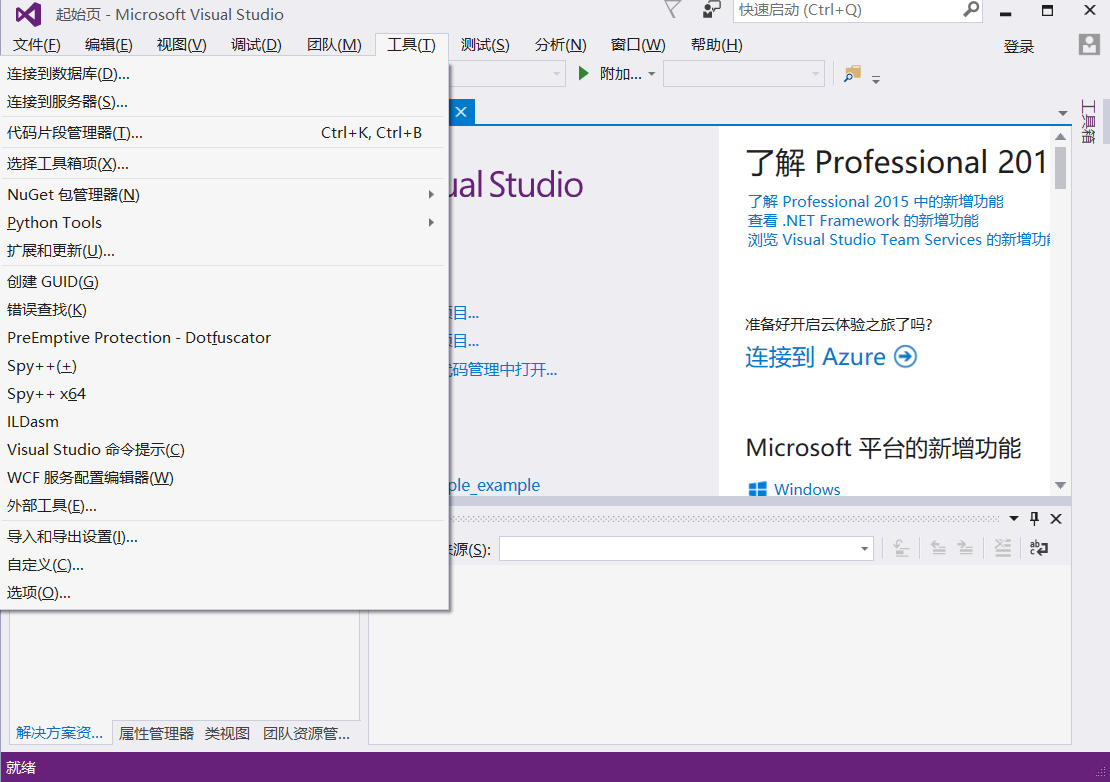Open the vertical 工具箱 toolbox tab

[x=1088, y=122]
